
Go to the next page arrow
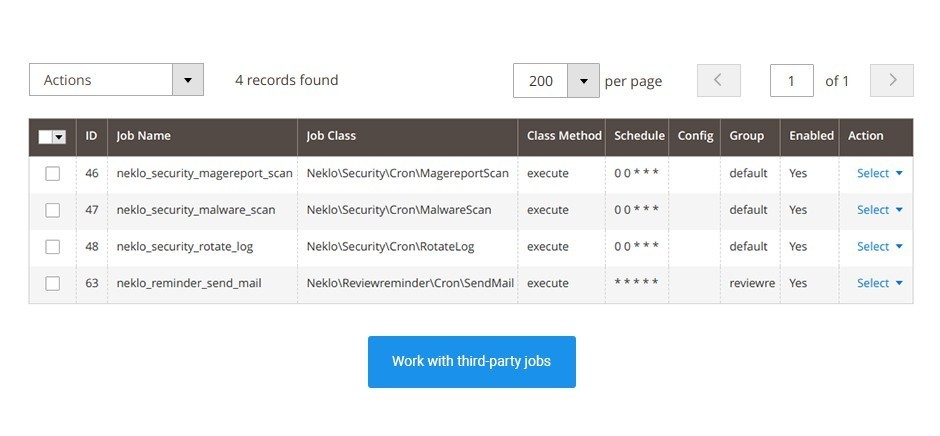point(892,80)
